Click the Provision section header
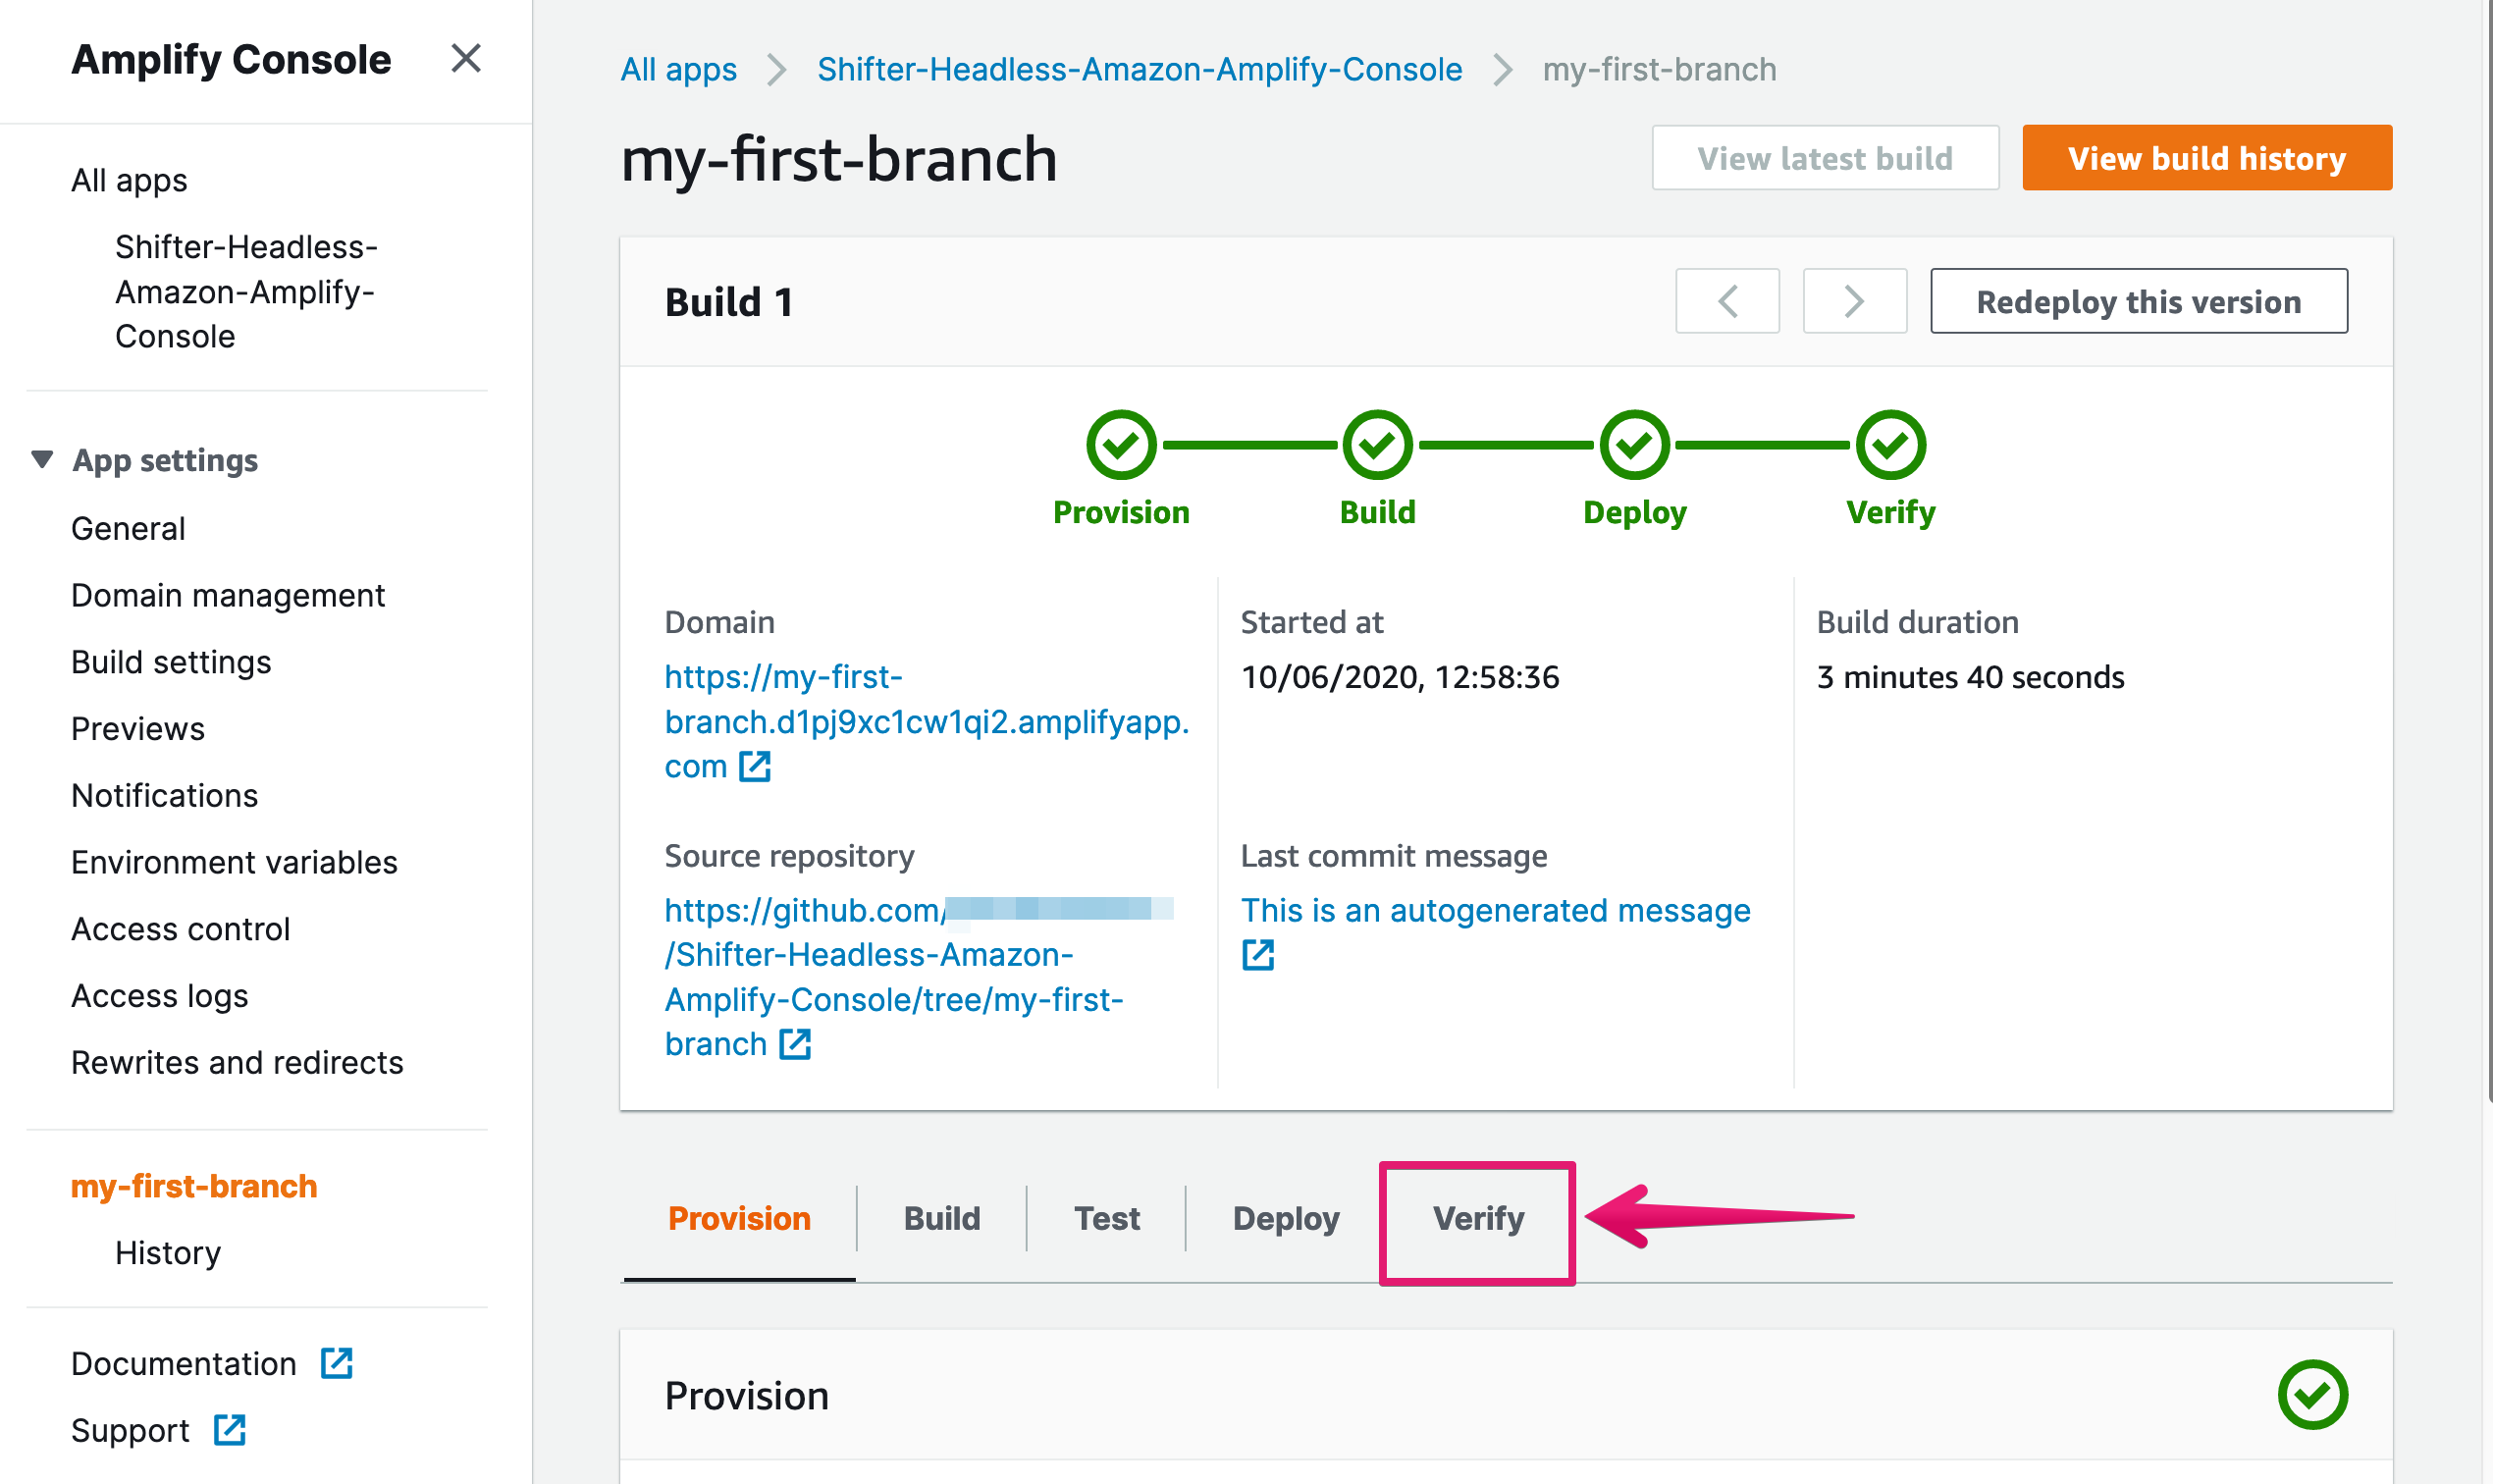Image resolution: width=2493 pixels, height=1484 pixels. click(1506, 1395)
